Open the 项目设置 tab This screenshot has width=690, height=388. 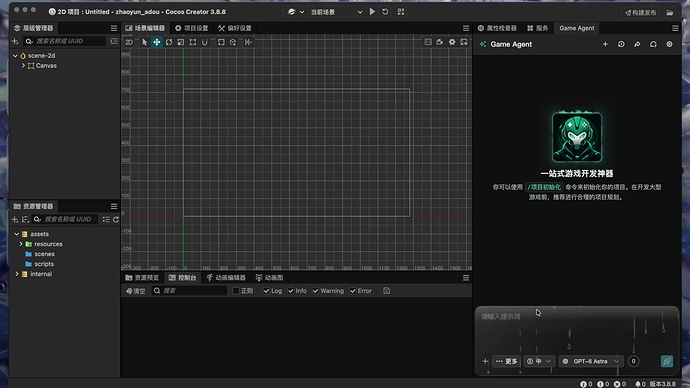[x=191, y=28]
